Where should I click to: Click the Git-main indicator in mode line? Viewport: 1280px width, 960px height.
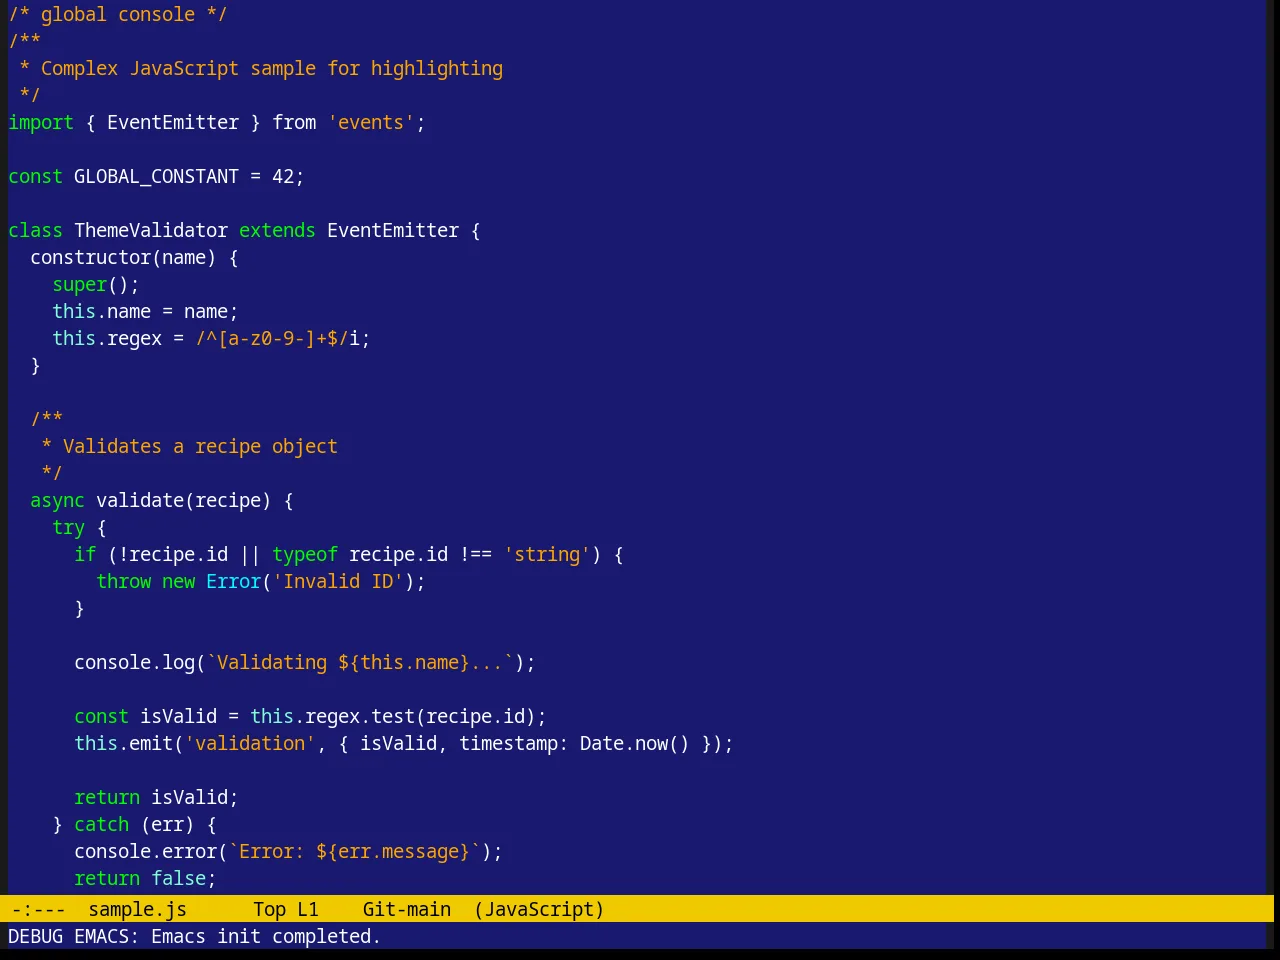coord(407,909)
